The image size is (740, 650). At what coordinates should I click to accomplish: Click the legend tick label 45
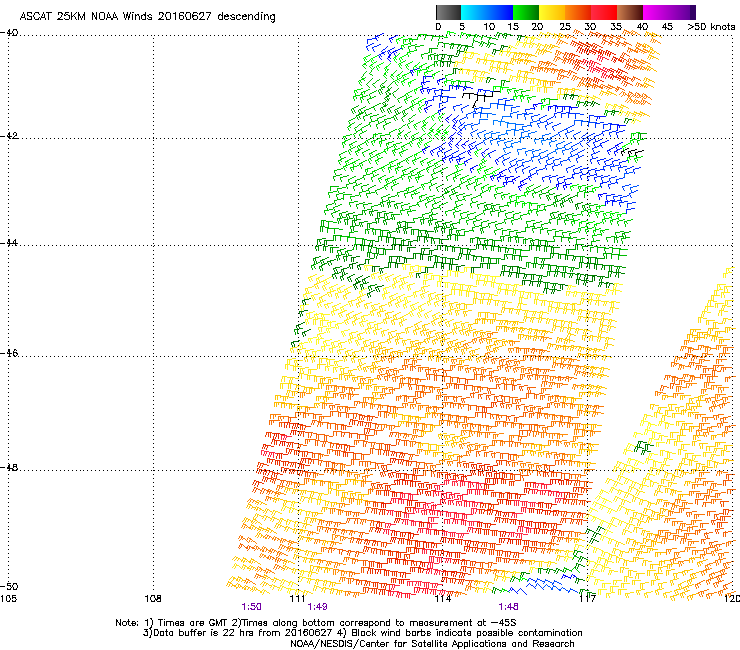point(667,27)
